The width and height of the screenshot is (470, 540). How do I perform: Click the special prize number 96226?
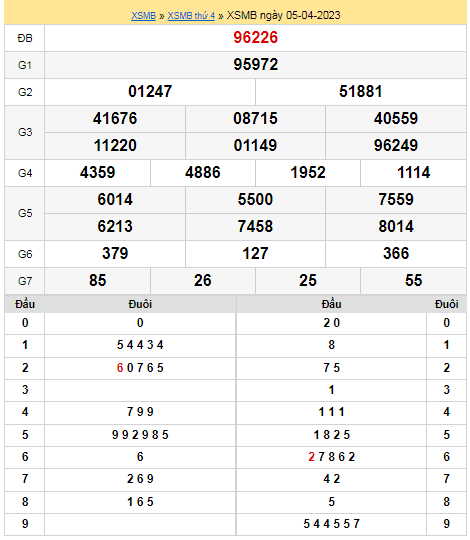(255, 37)
